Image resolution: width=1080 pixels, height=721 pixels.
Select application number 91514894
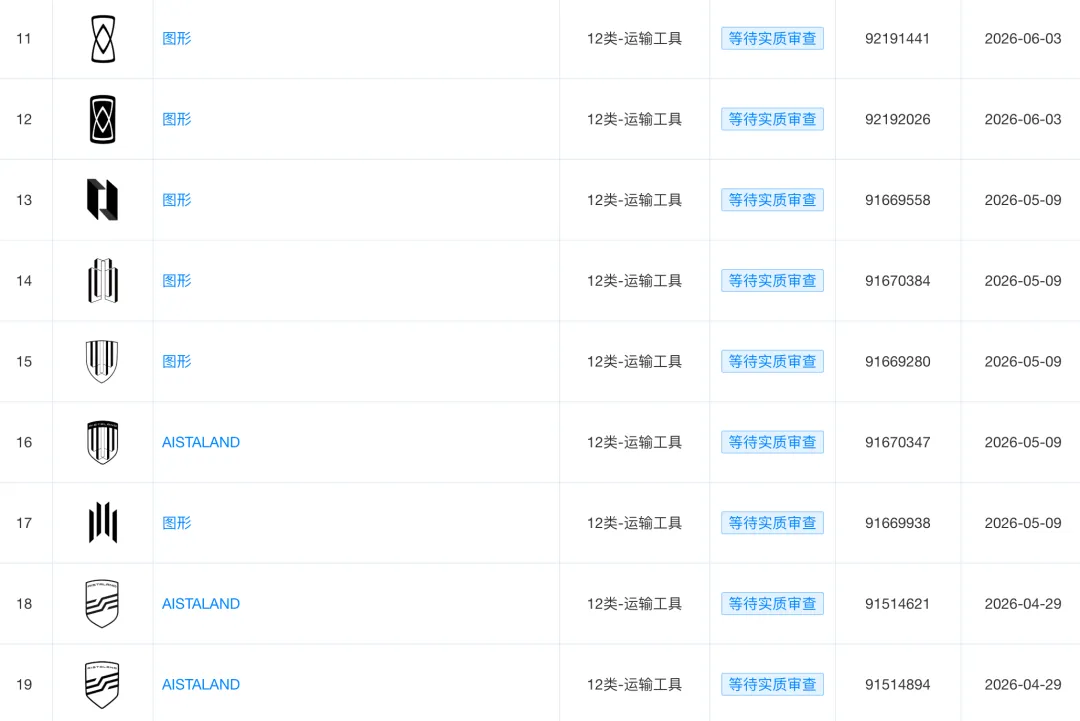[x=897, y=685]
